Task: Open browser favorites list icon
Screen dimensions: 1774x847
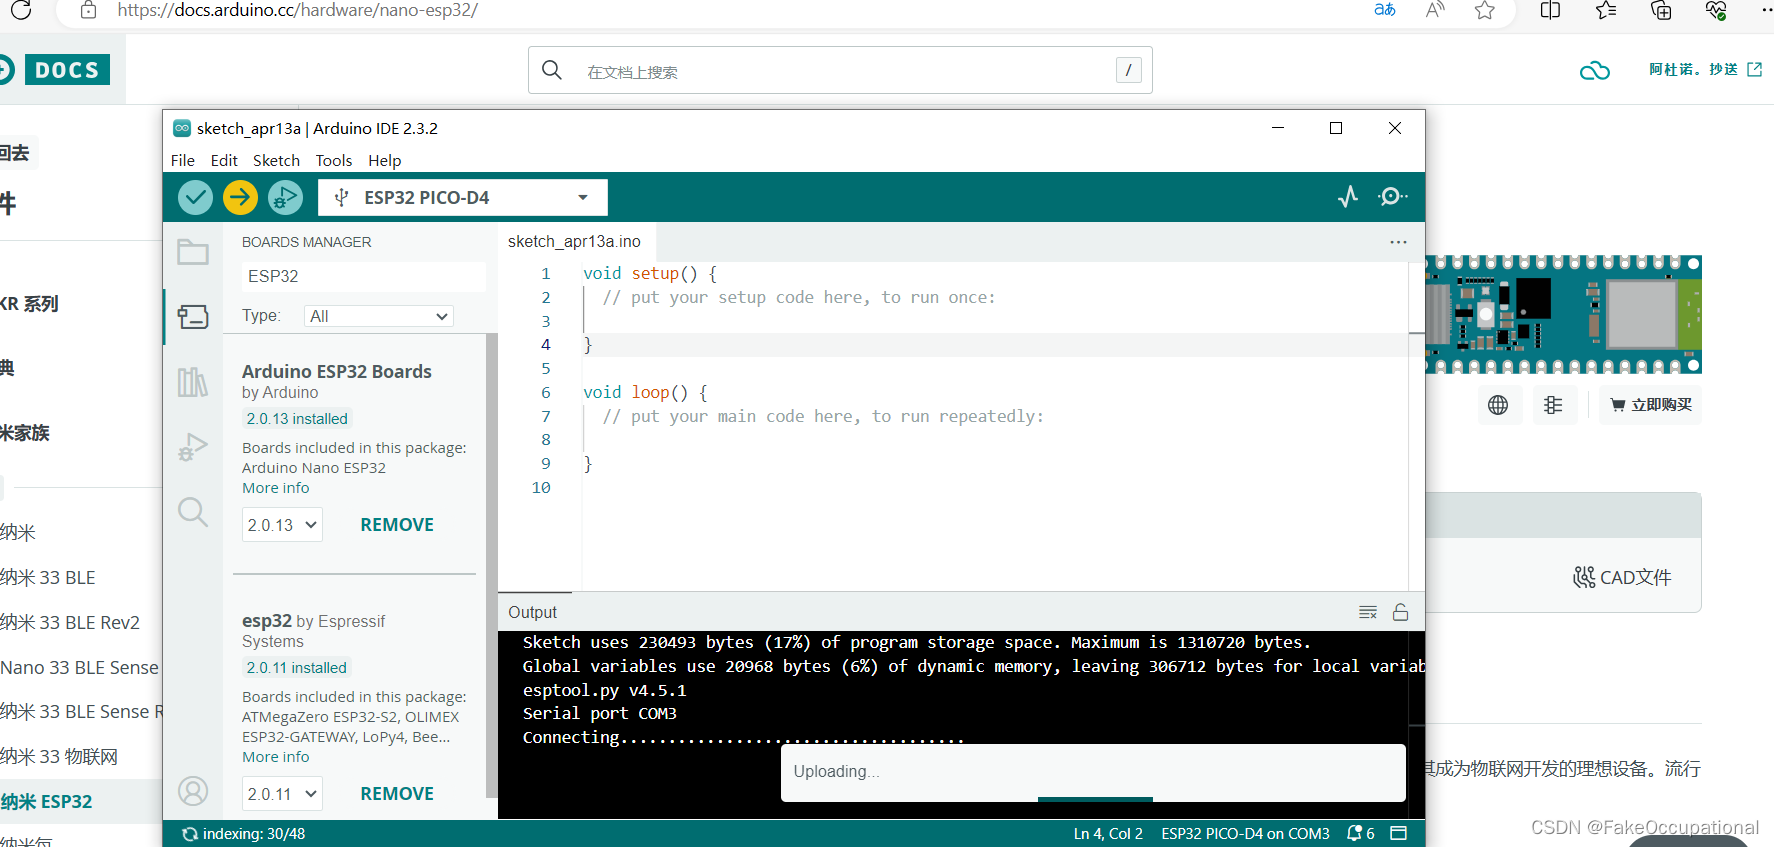Action: 1606,10
